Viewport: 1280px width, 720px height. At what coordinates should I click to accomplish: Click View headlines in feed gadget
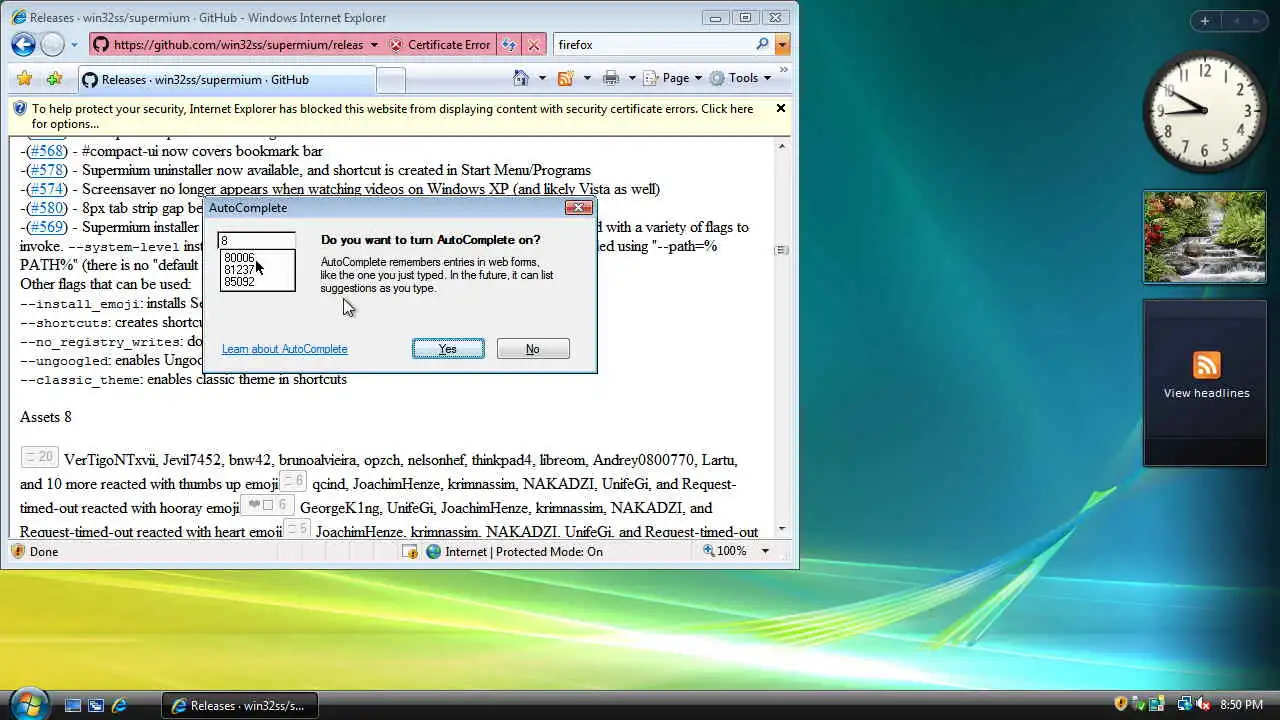click(x=1206, y=393)
